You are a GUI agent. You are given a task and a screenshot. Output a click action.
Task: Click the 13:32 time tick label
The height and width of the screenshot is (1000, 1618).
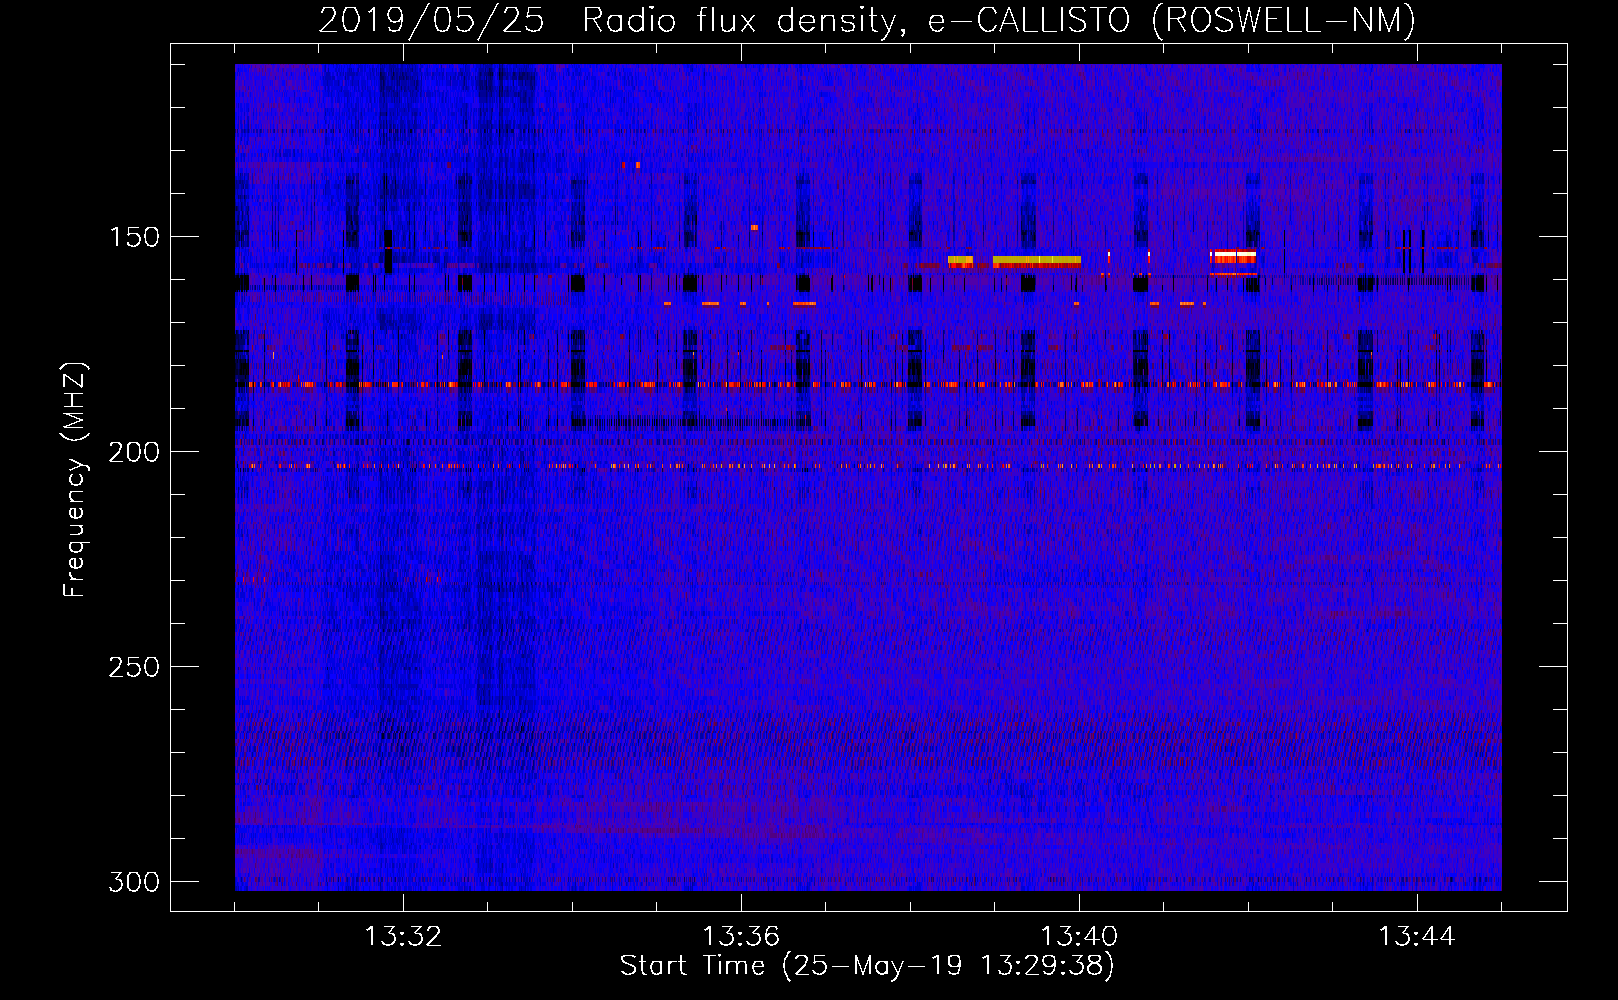[403, 937]
